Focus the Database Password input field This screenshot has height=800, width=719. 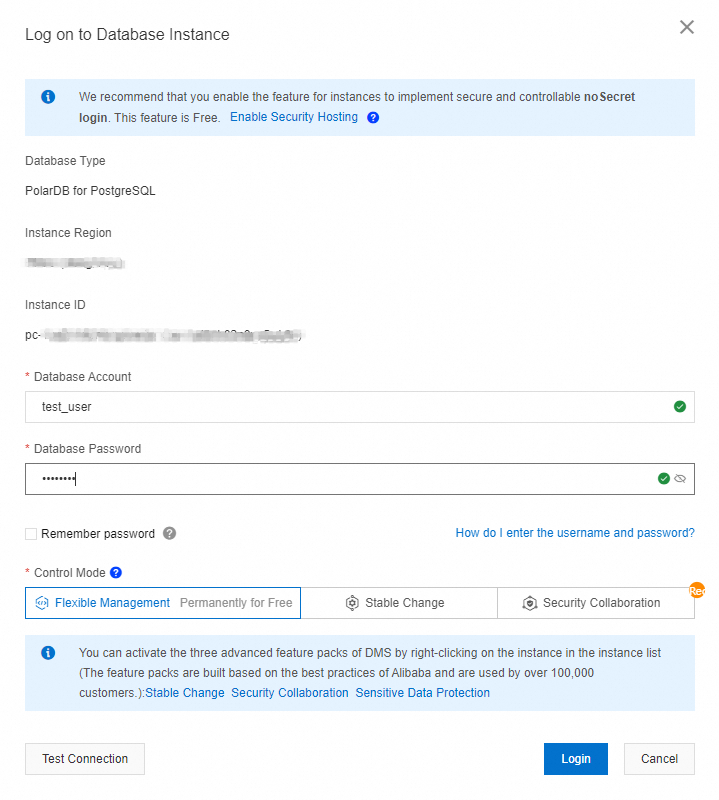point(360,479)
